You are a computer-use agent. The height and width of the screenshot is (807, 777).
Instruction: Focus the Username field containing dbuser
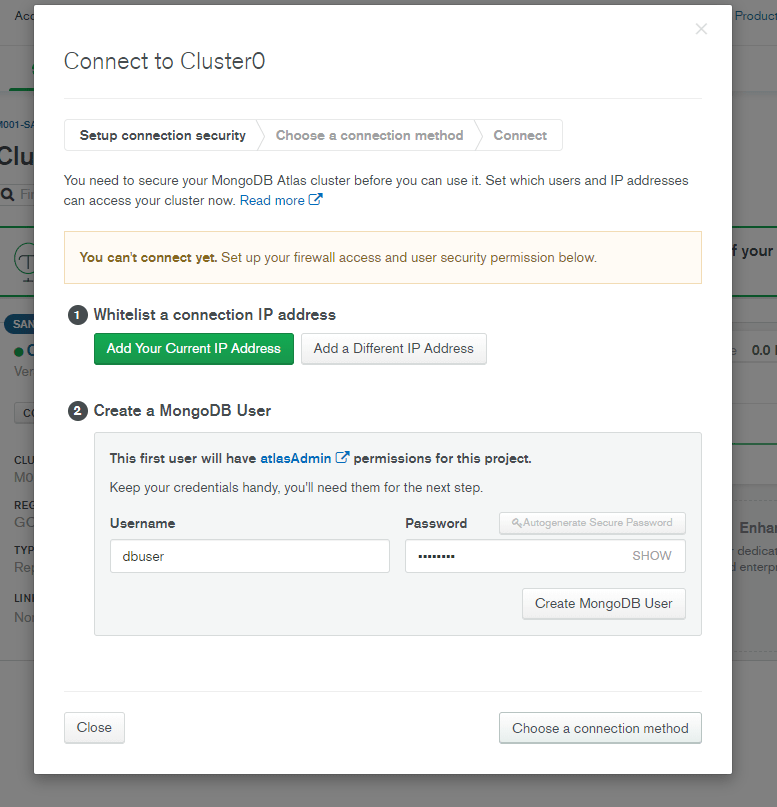pyautogui.click(x=250, y=556)
